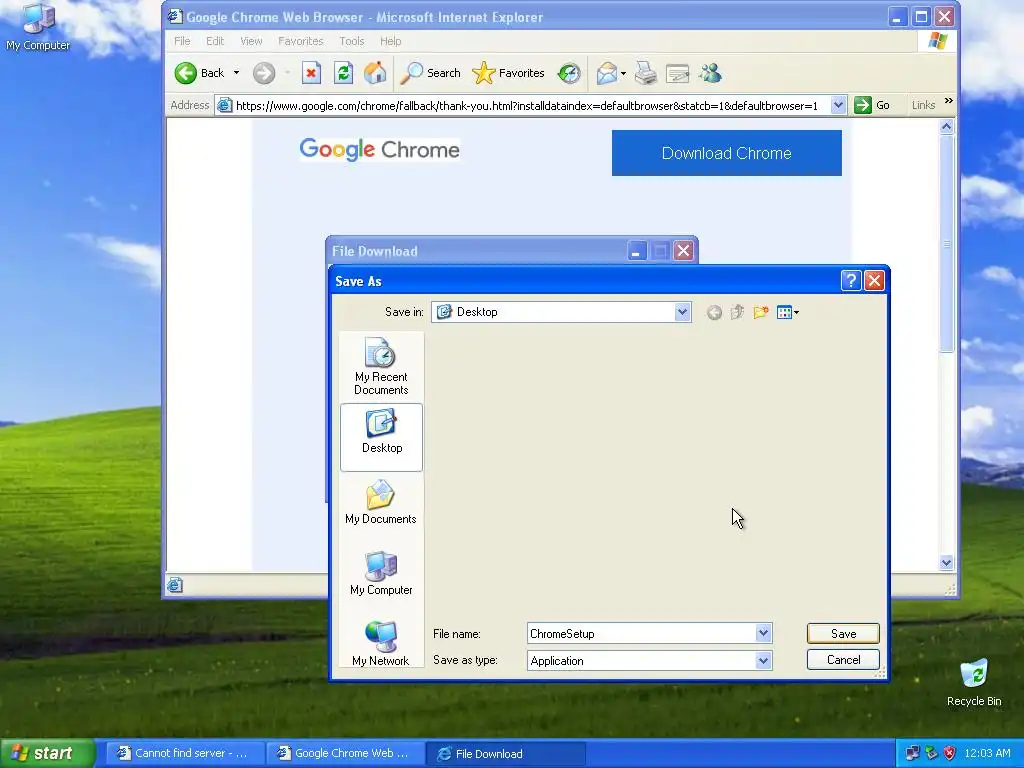
Task: Open the View Menu icon in Save As
Action: [x=788, y=312]
